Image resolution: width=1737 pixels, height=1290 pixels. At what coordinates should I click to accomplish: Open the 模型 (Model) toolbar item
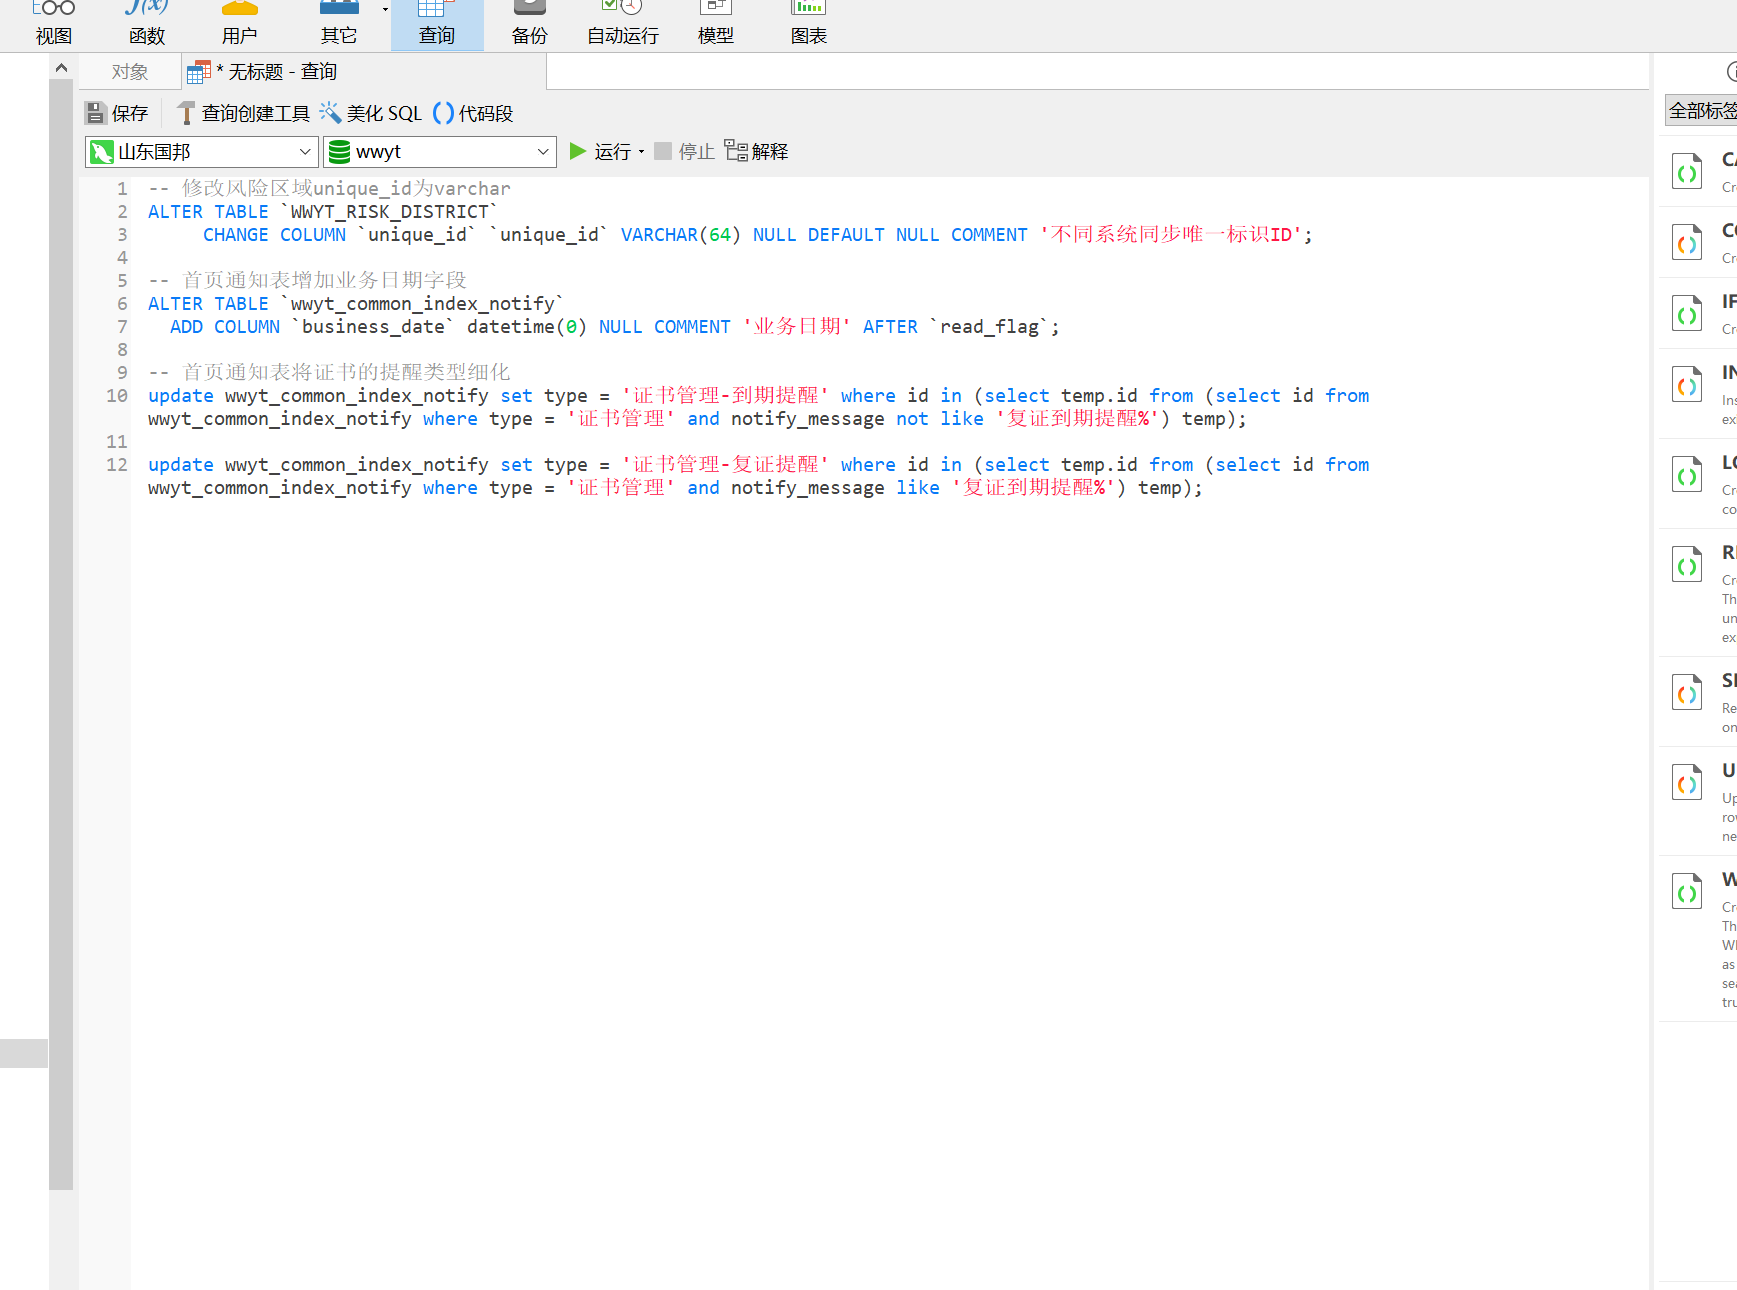pyautogui.click(x=716, y=25)
